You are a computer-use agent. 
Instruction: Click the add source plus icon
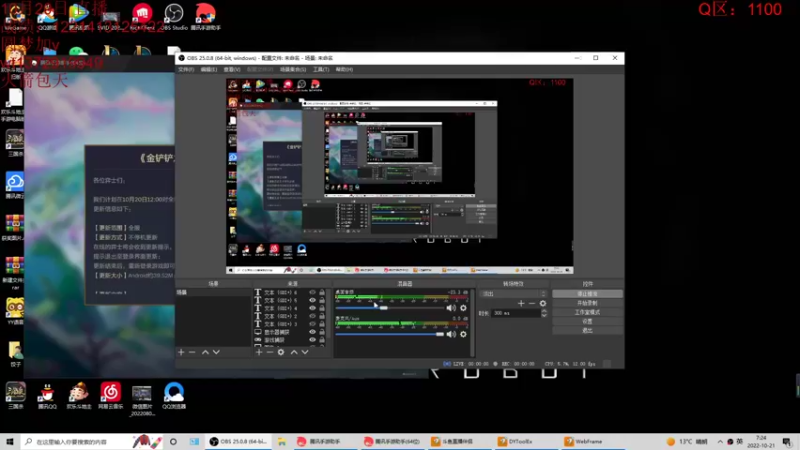pos(257,352)
